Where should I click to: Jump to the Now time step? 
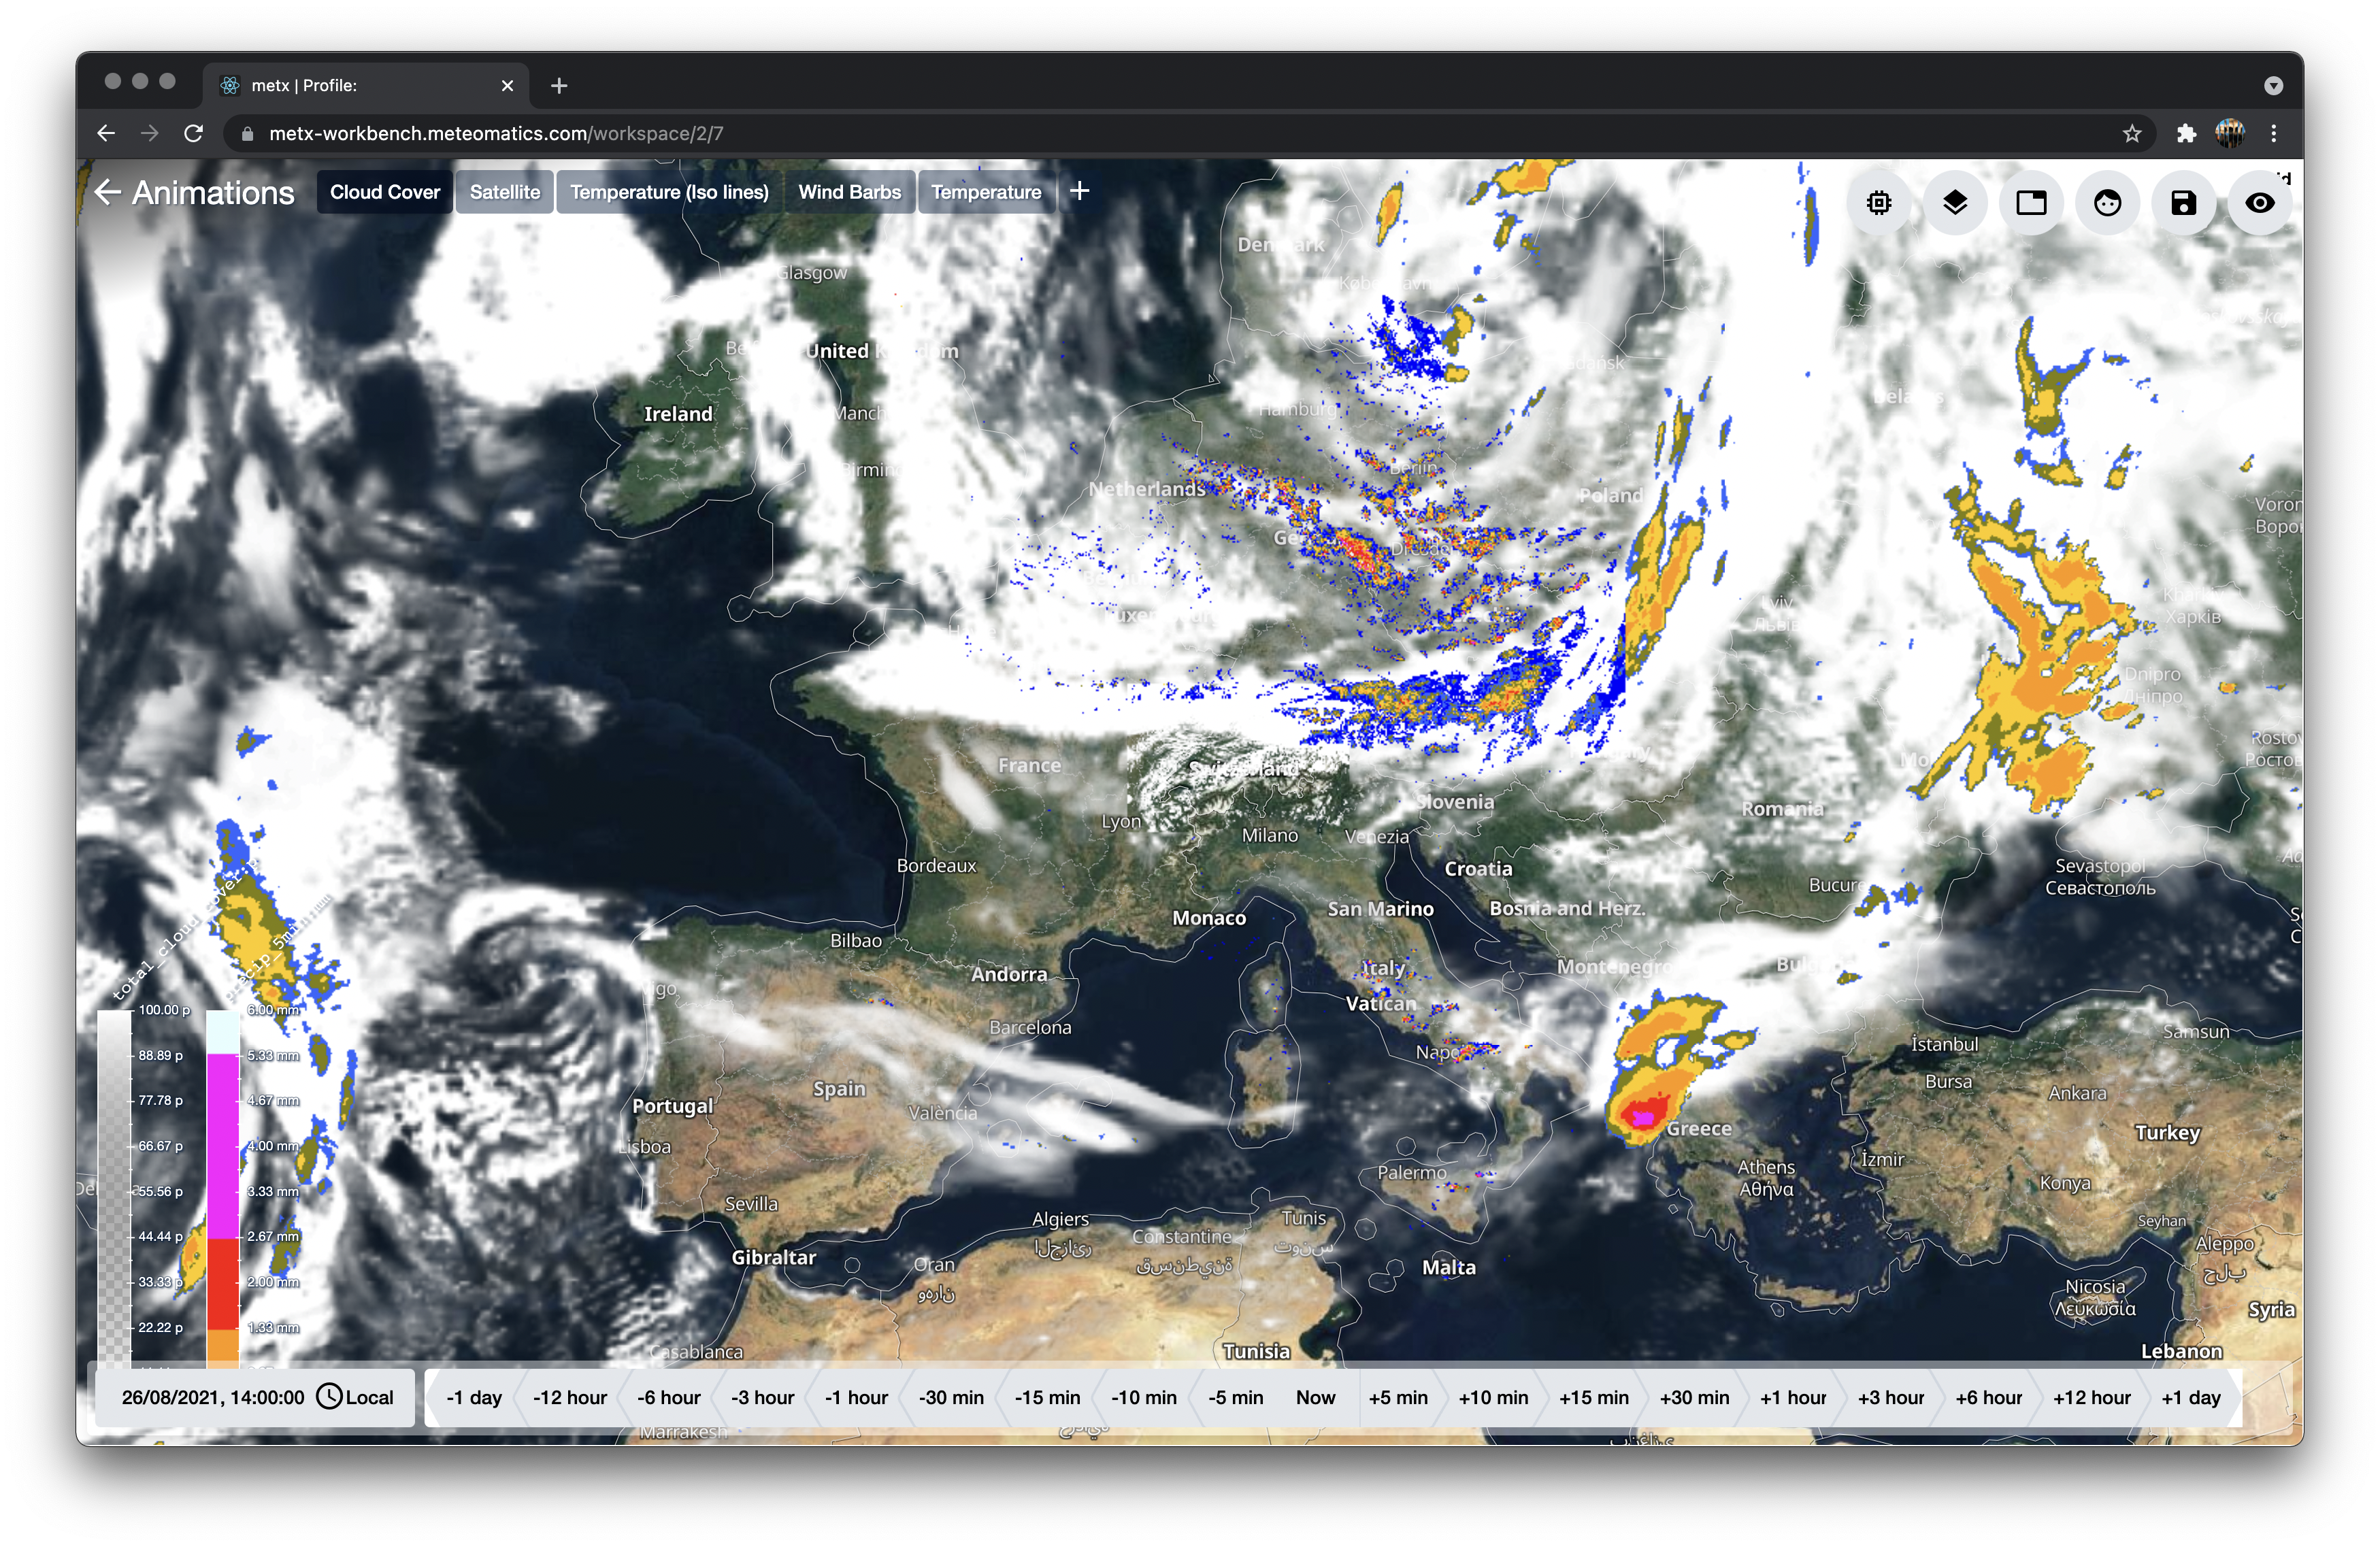click(1315, 1397)
